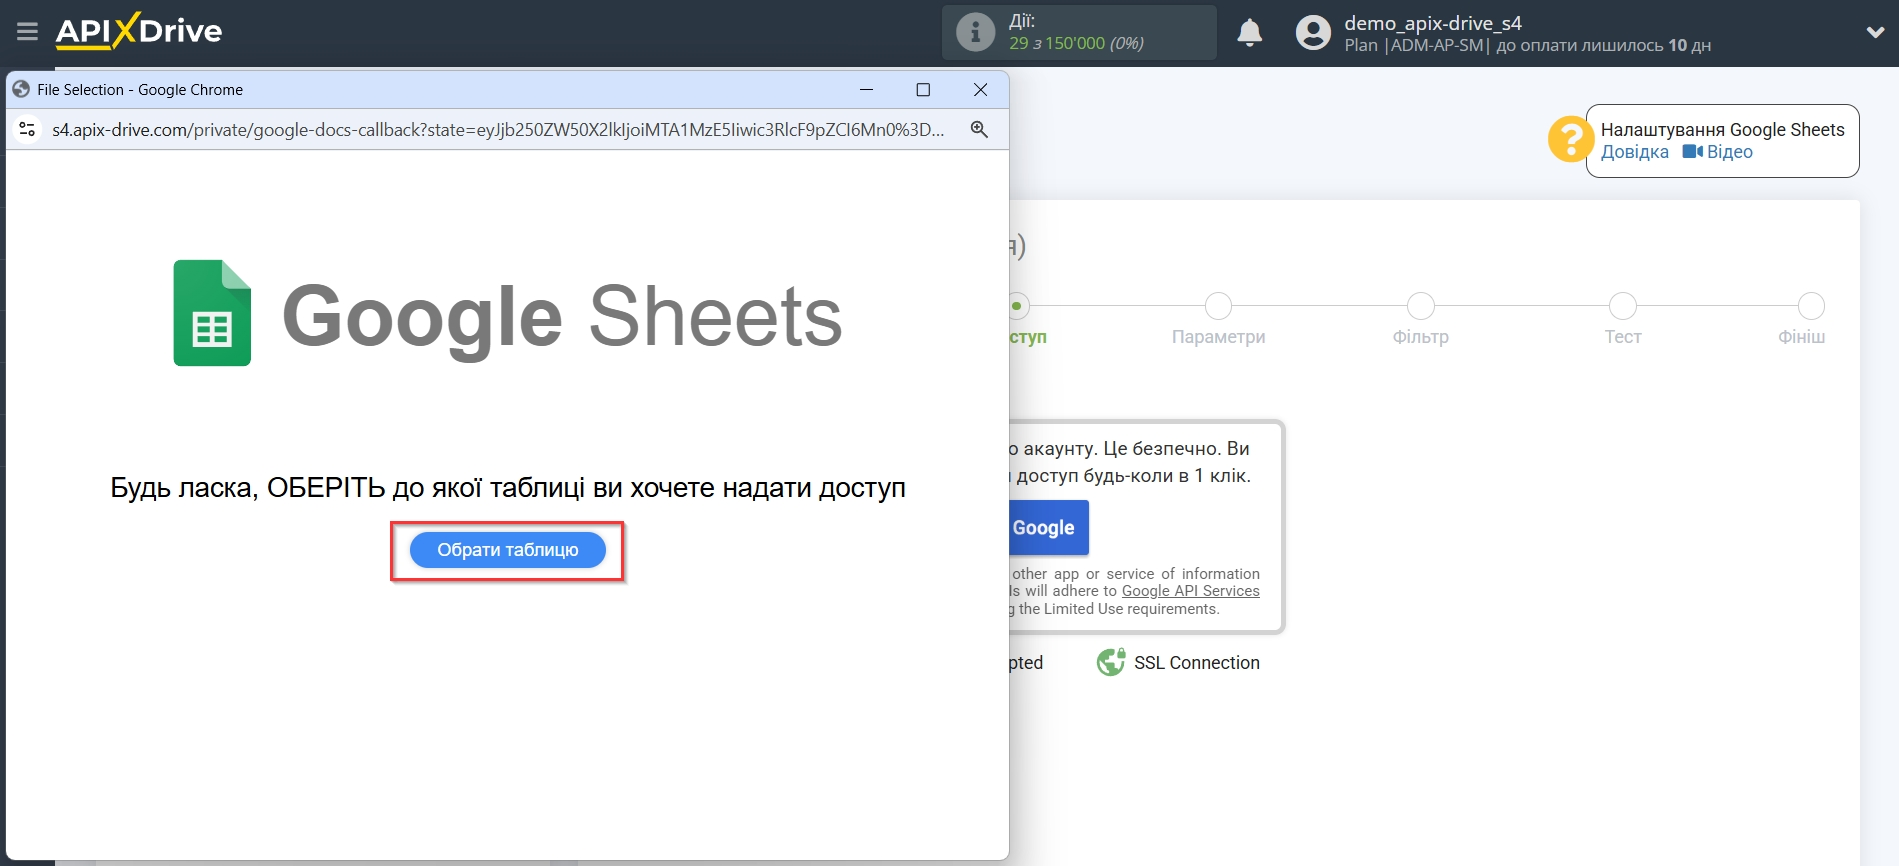Click the user avatar icon
The image size is (1899, 866).
coord(1313,33)
